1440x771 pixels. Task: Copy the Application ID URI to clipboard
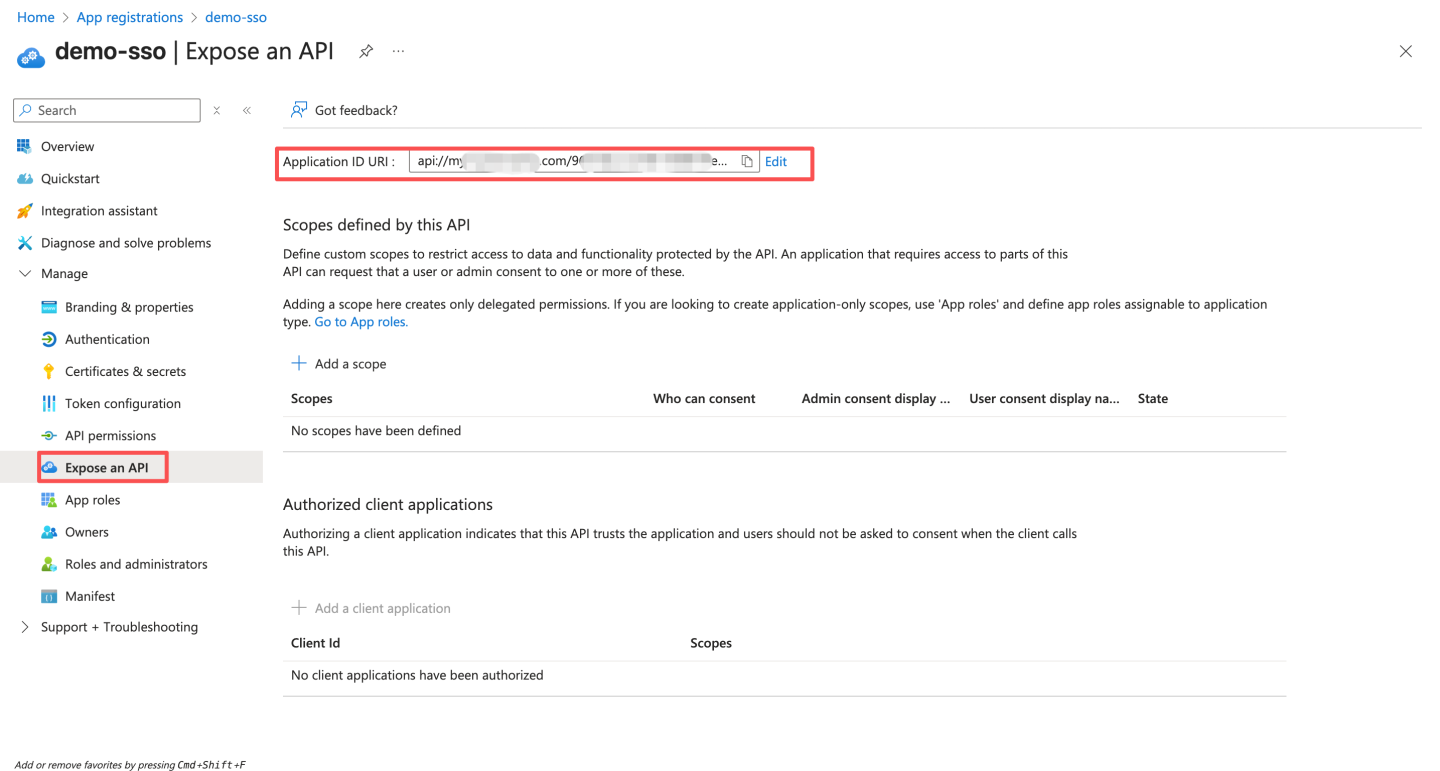click(747, 162)
